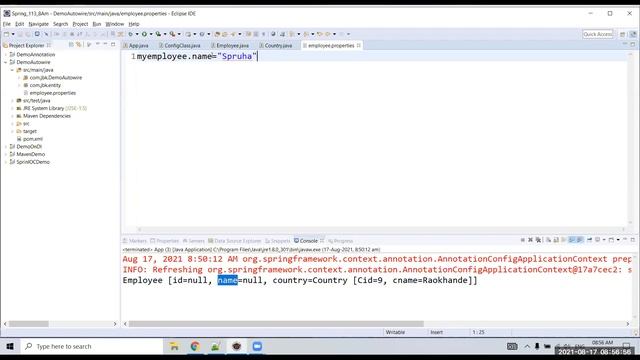Open the Display Selected Console dropdown
640x360 pixels.
[604, 240]
